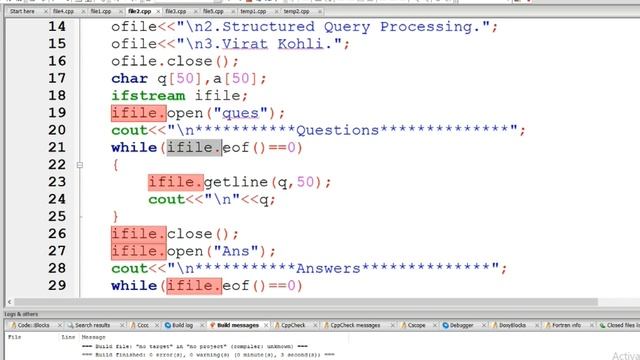Click the Build log tab gear icon
Screen dimensions: 640x360
(x=167, y=325)
